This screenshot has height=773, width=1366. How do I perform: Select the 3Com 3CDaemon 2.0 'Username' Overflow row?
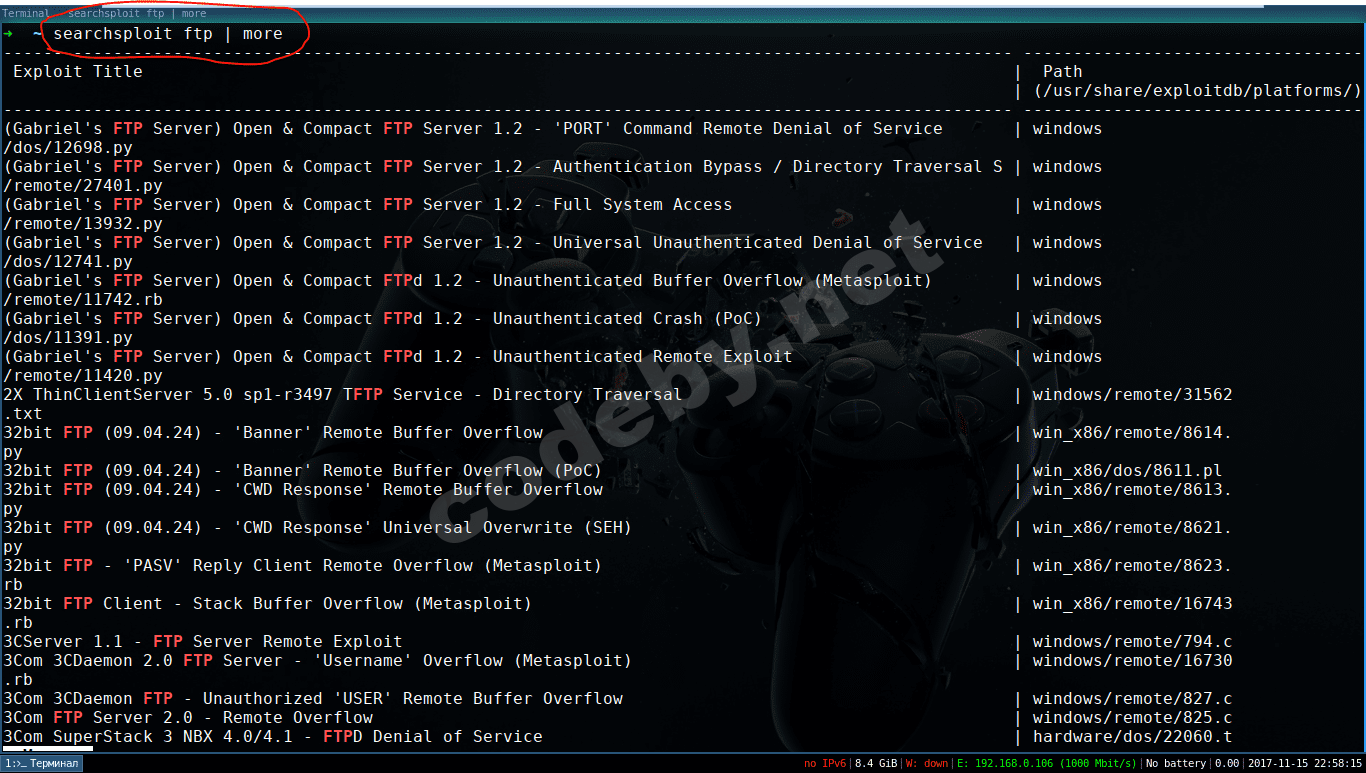318,661
